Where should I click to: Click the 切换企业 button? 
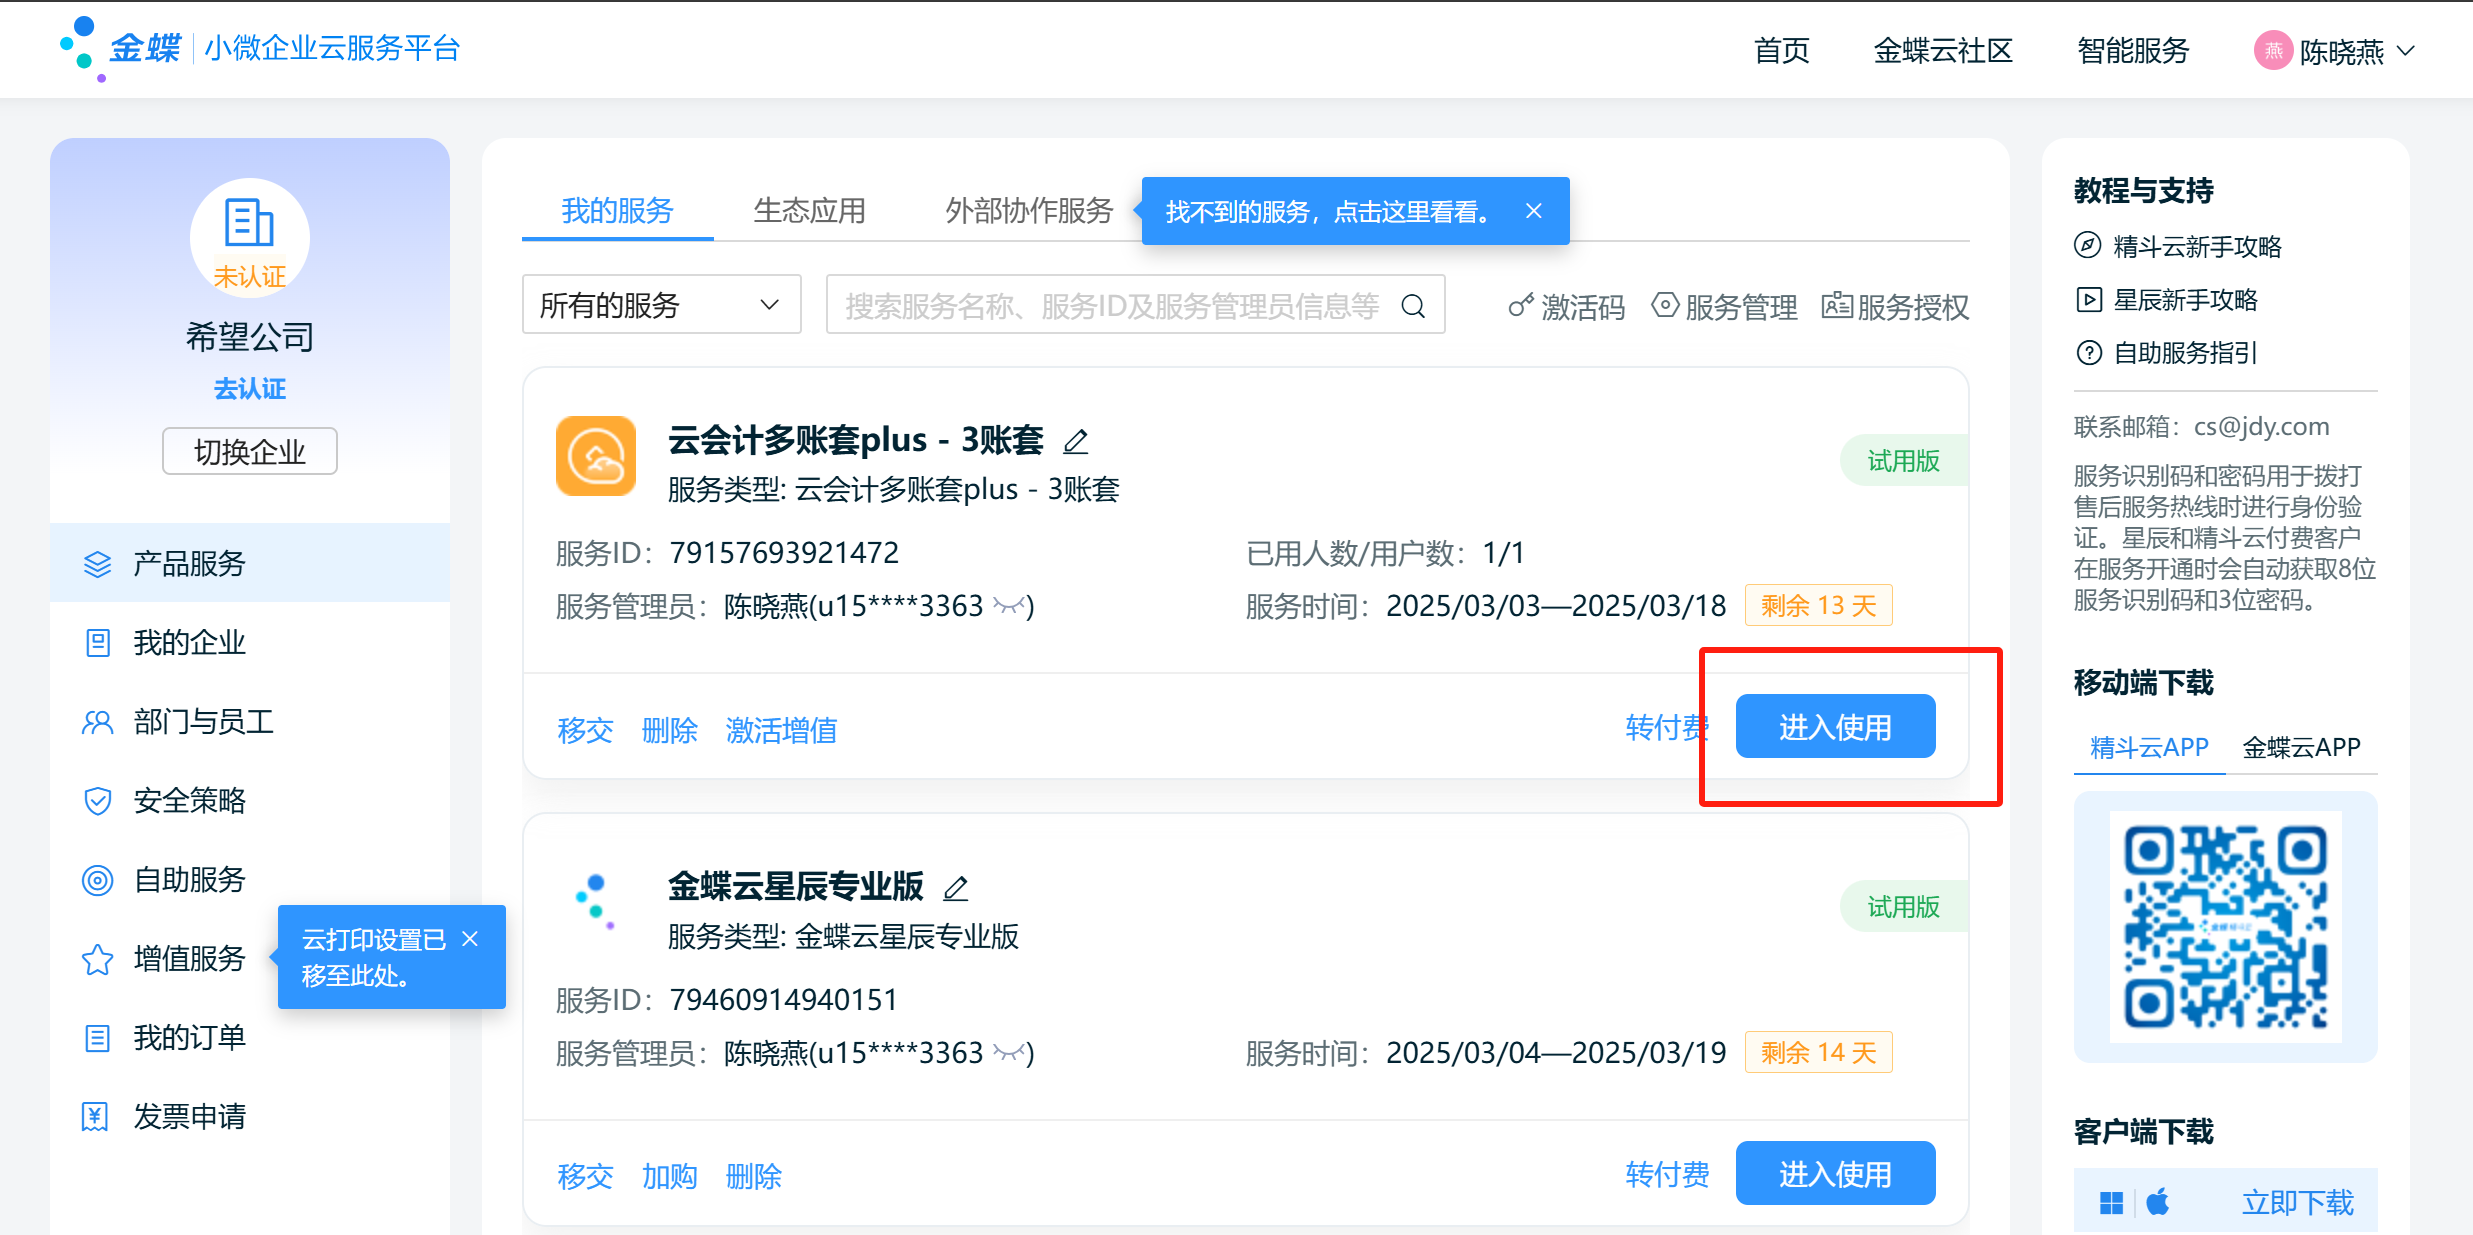(250, 452)
